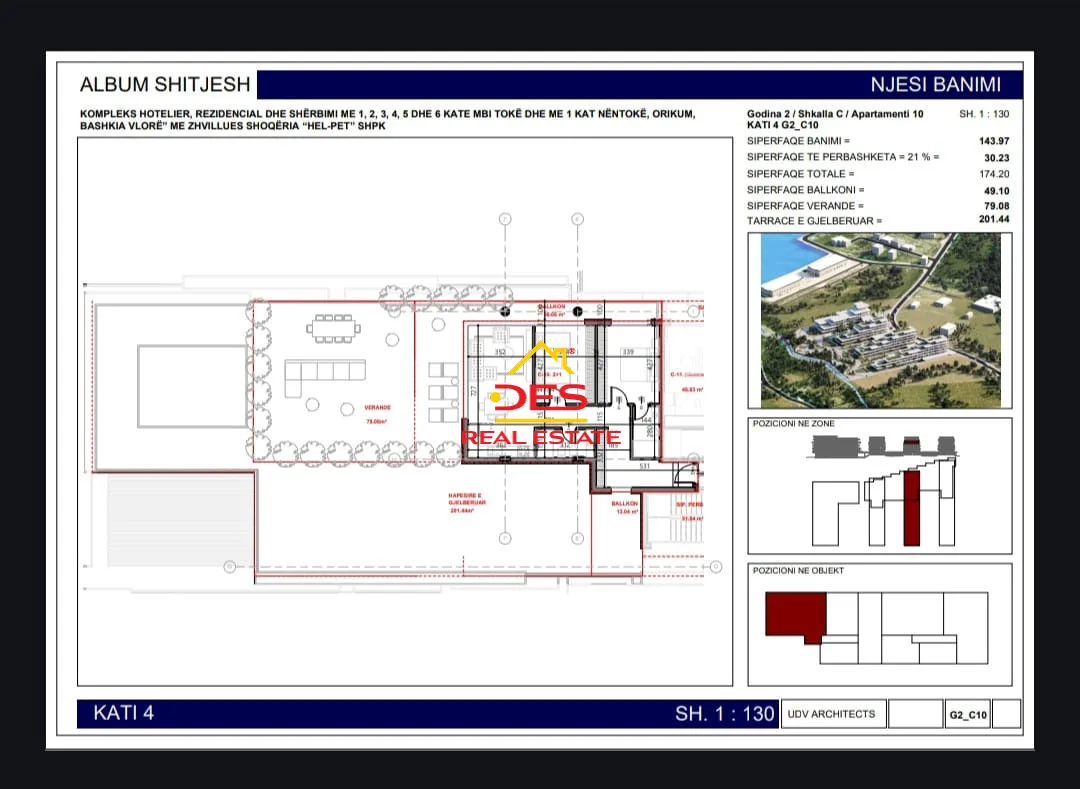Click the NJESI BANIMI header label
Image resolution: width=1080 pixels, height=789 pixels.
935,85
